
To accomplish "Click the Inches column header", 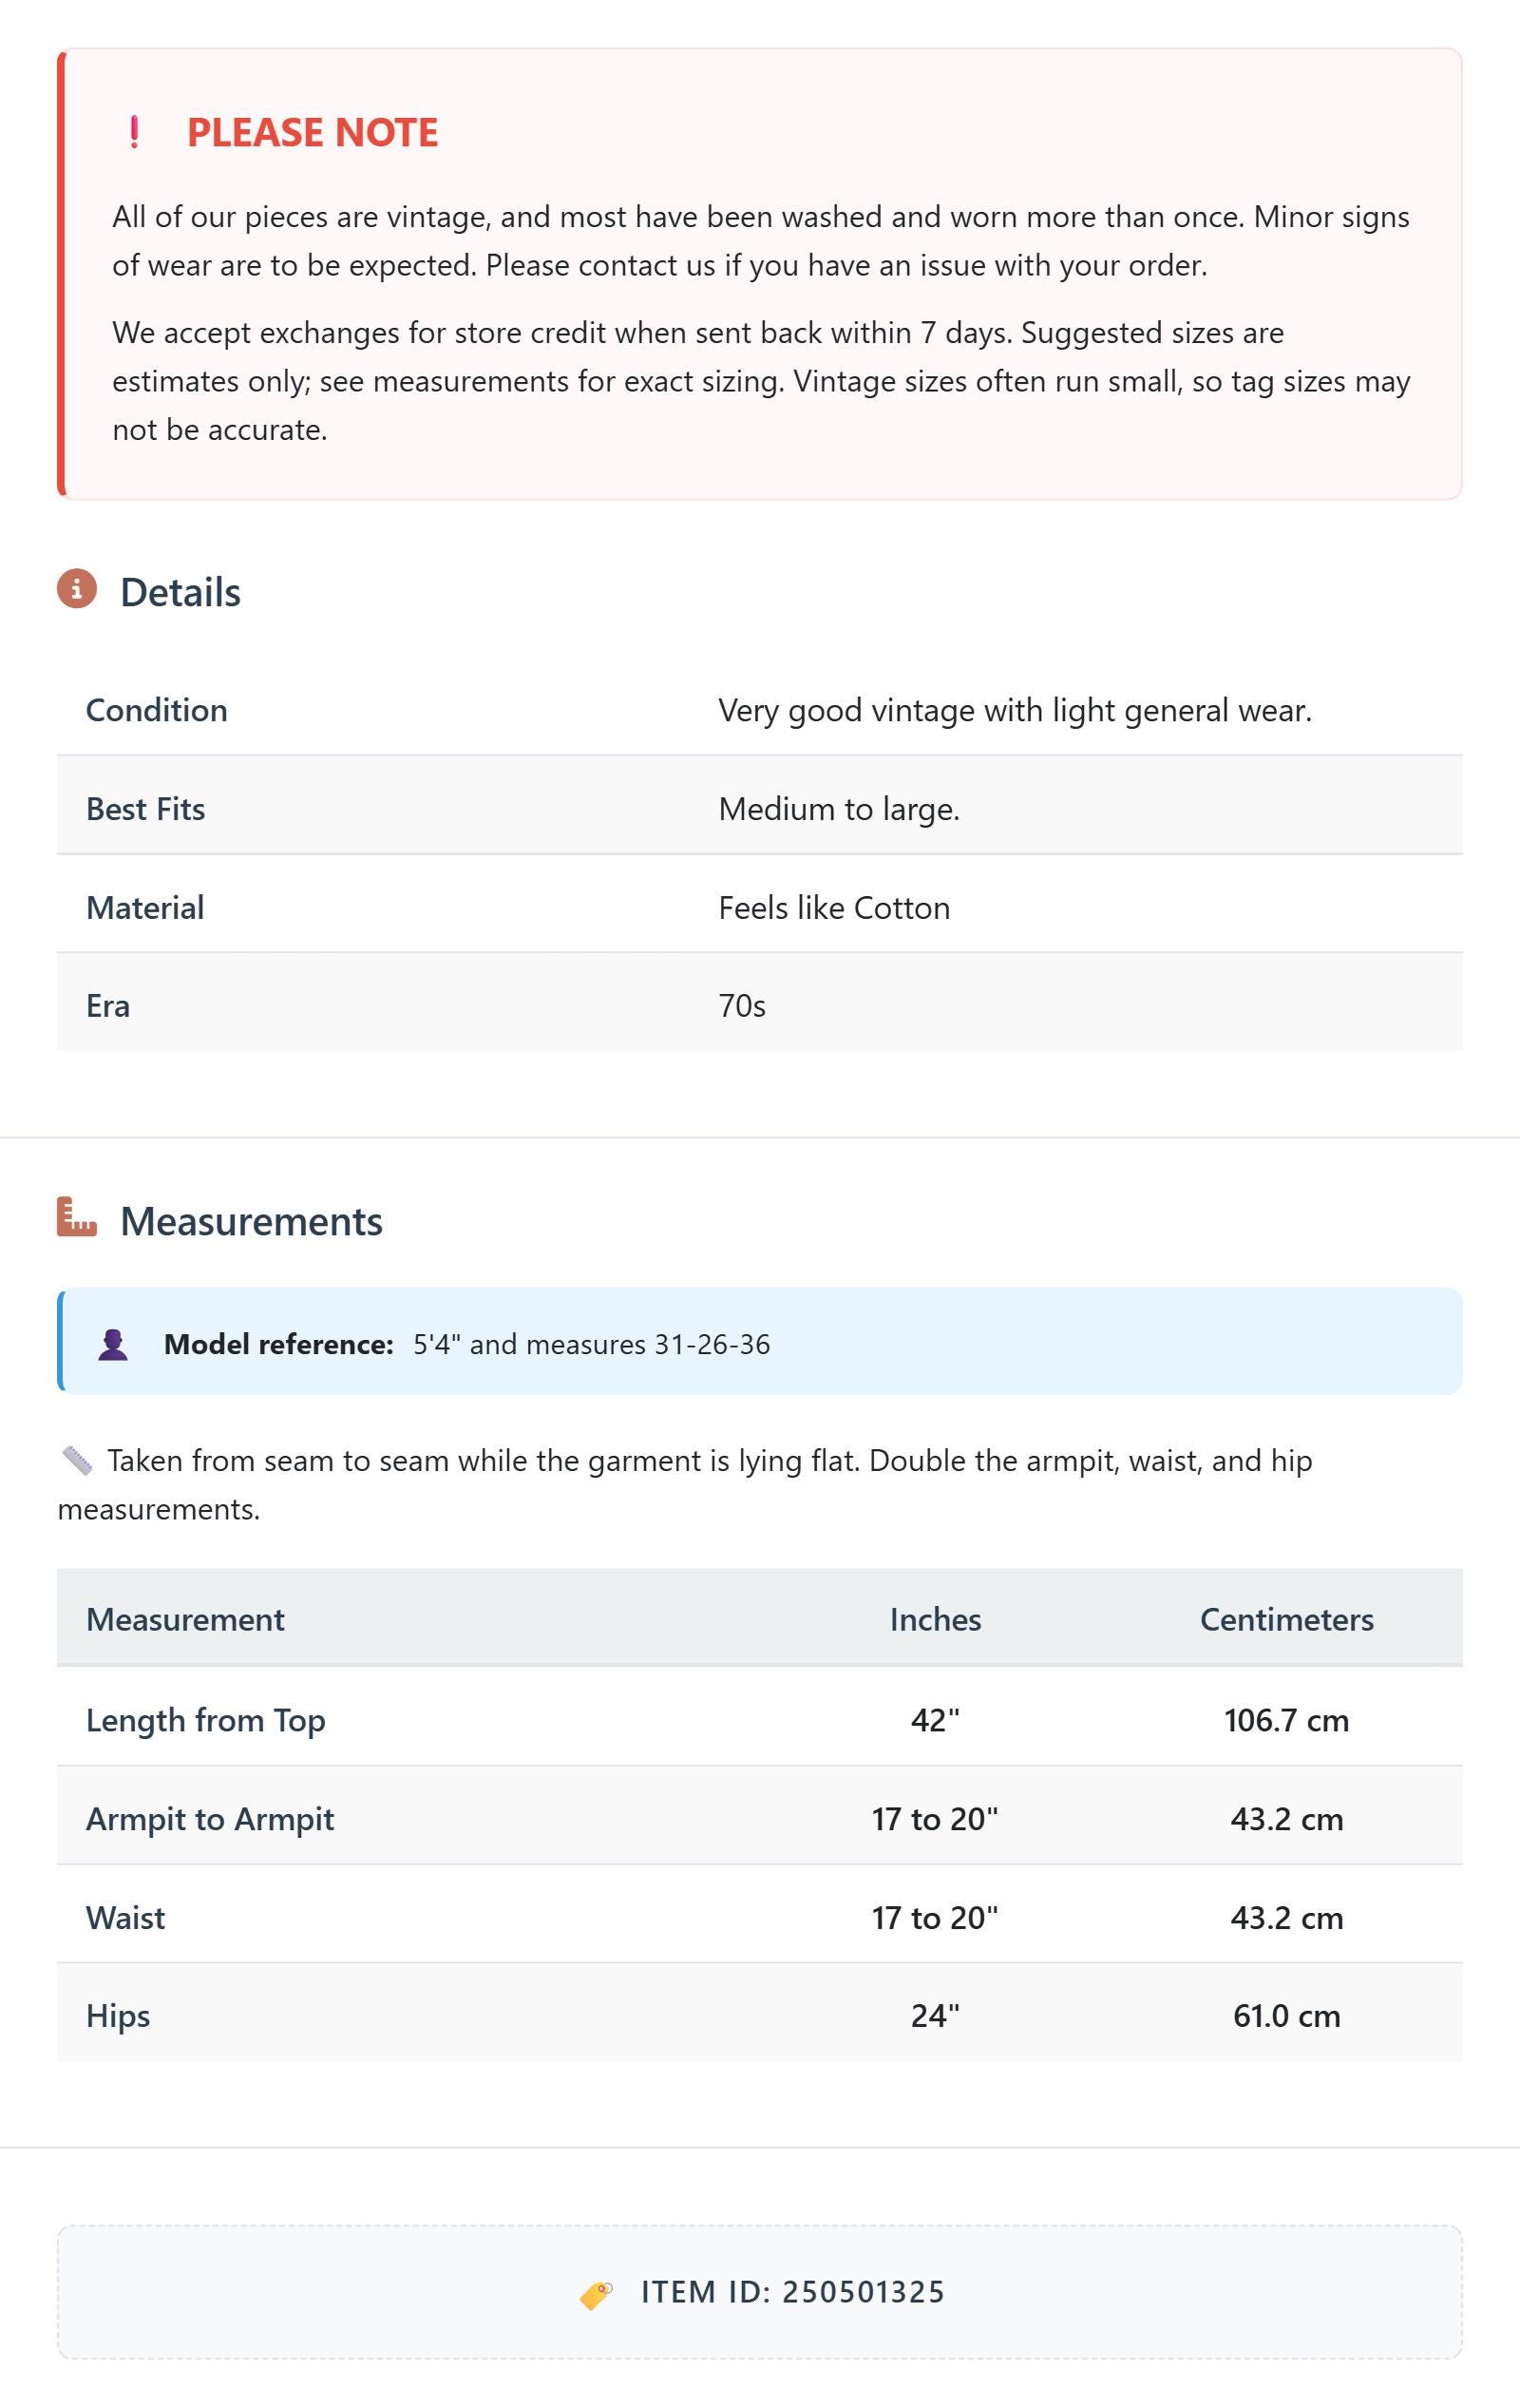I will pyautogui.click(x=935, y=1619).
